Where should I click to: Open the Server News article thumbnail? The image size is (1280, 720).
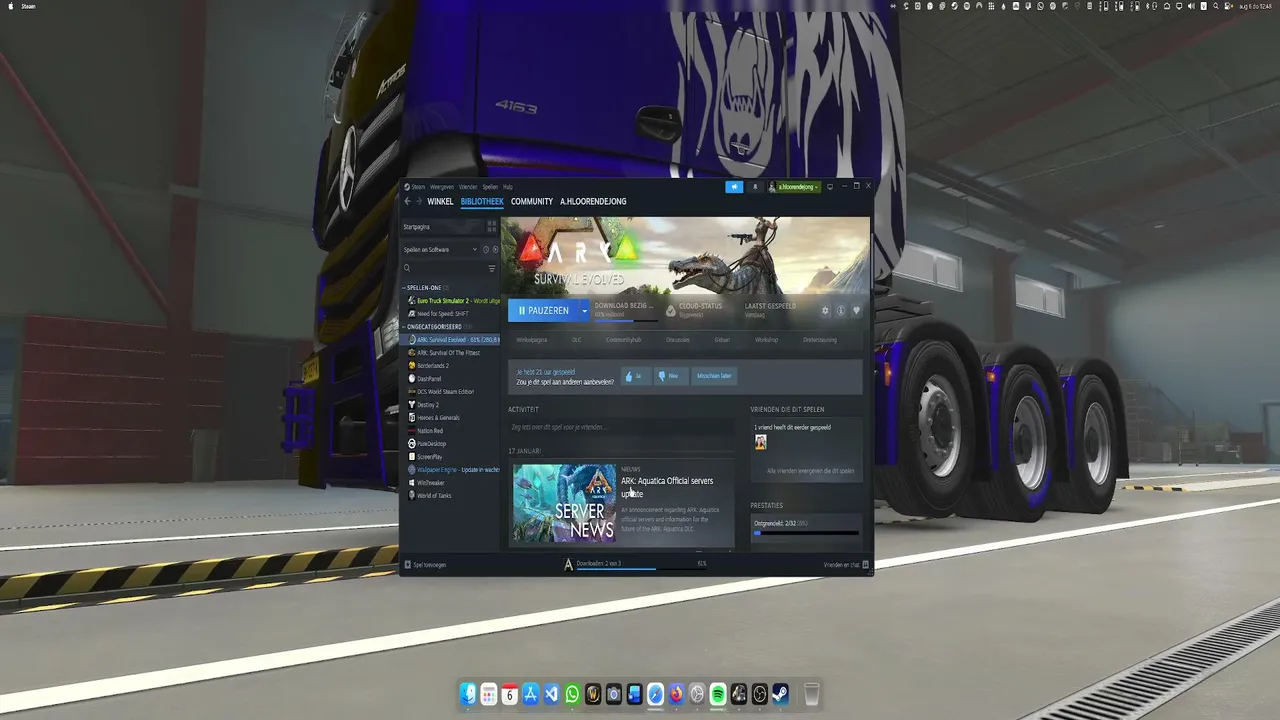click(x=564, y=503)
